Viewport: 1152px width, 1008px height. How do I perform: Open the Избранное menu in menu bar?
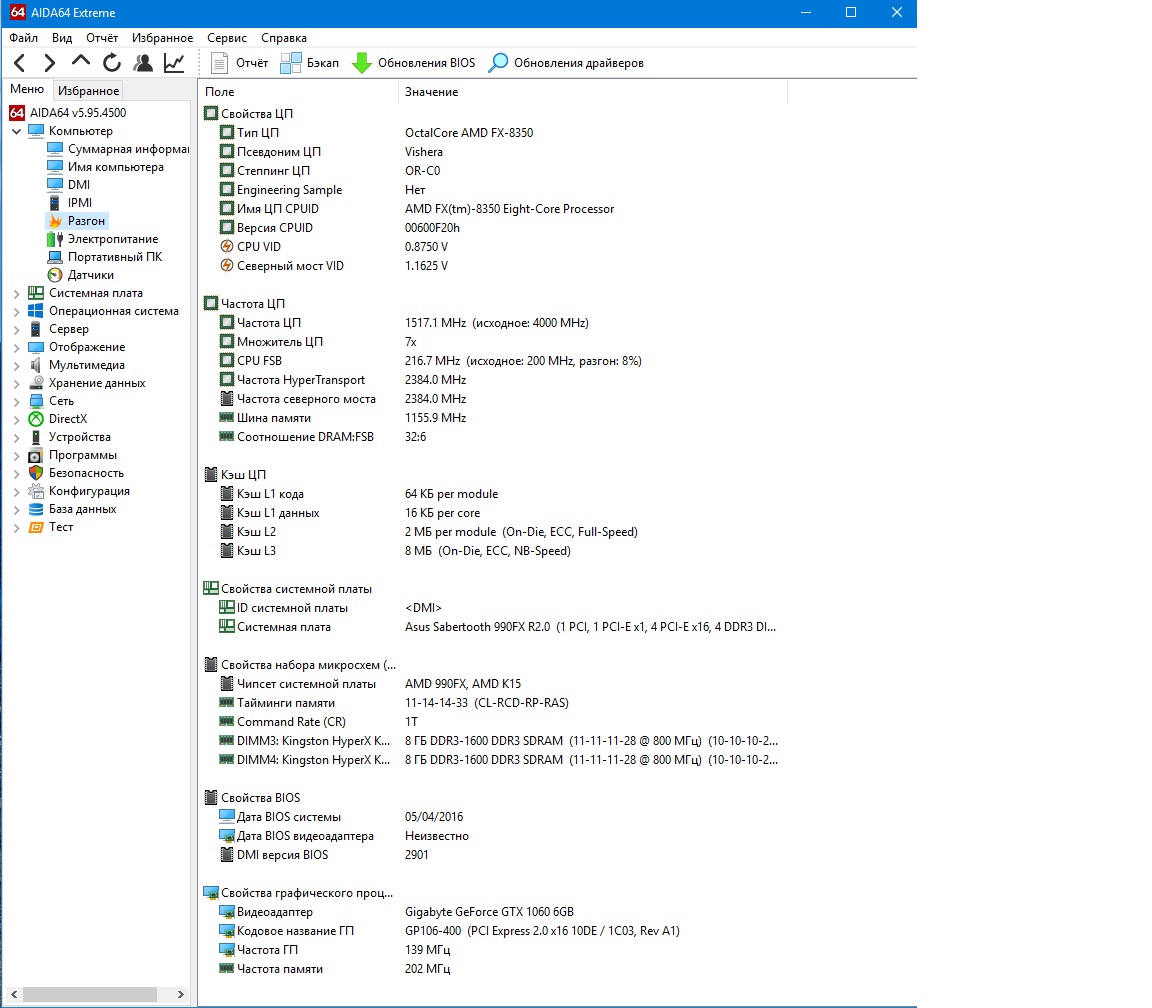162,37
